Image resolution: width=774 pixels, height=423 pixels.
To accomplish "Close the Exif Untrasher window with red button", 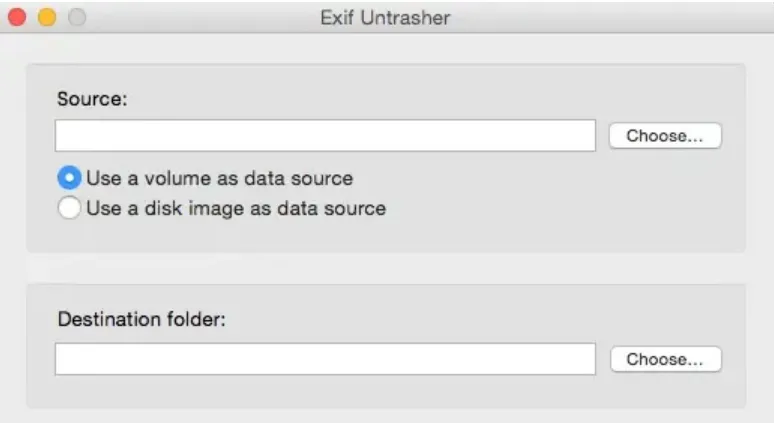I will pyautogui.click(x=17, y=17).
